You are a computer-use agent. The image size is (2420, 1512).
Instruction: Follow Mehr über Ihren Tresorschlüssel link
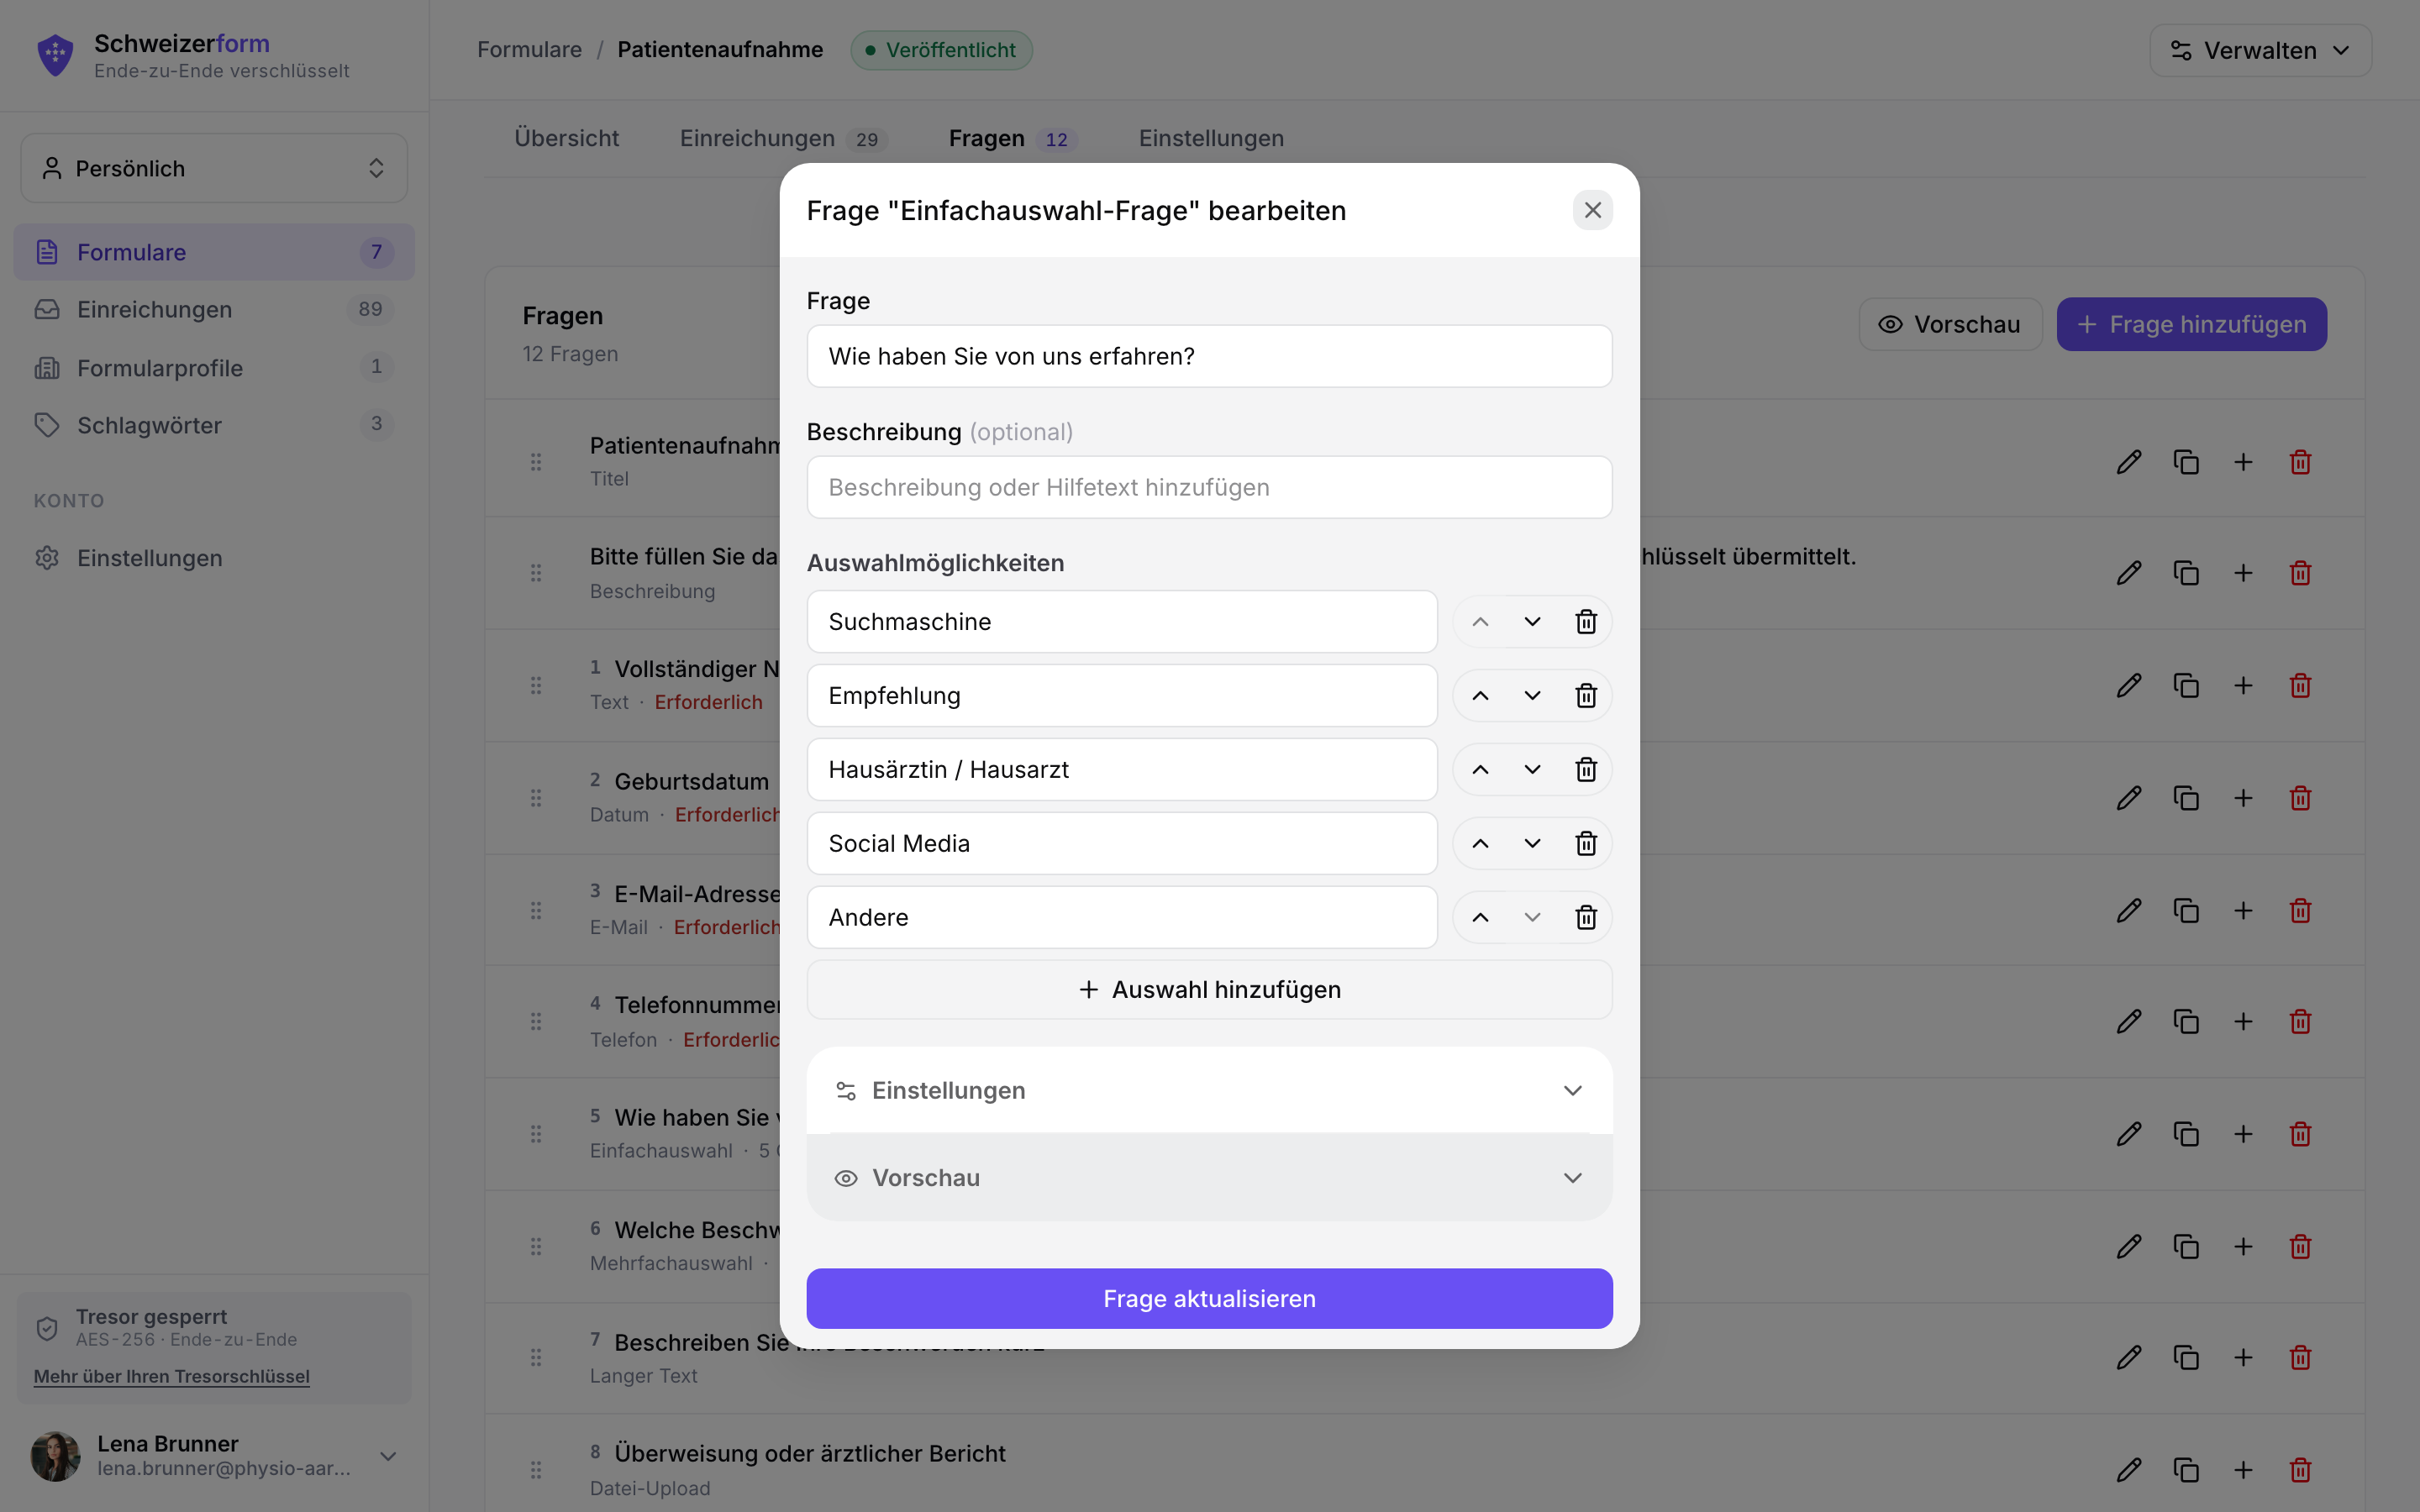[x=172, y=1376]
